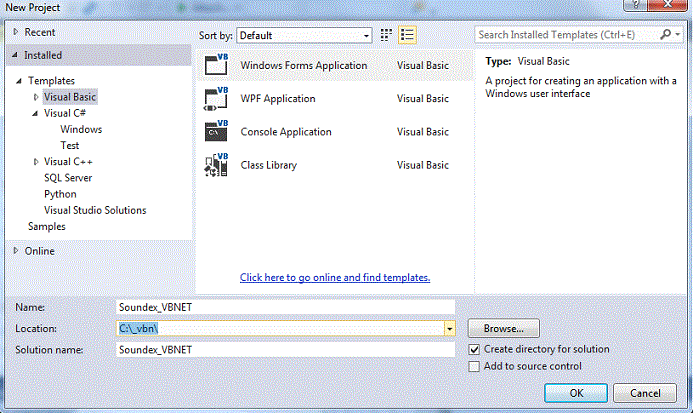Click the OK button
Viewport: 693px width, 413px height.
pos(576,393)
